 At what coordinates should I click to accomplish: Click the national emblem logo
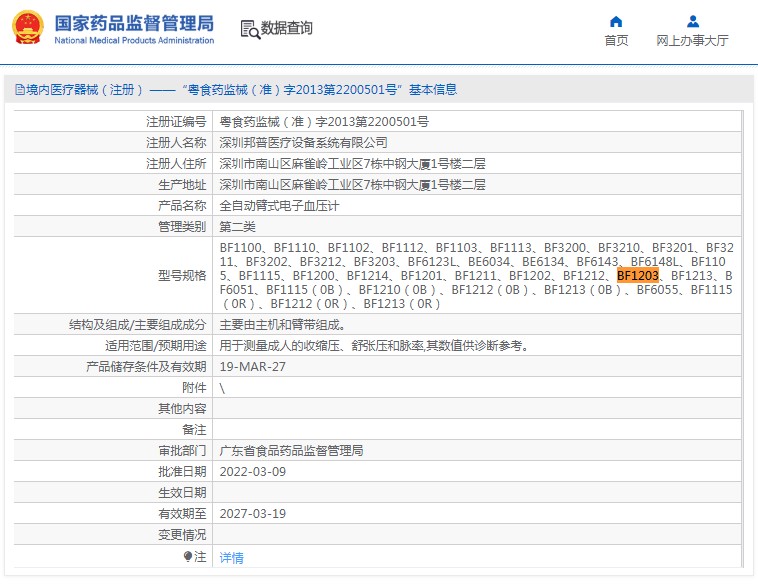coord(28,28)
